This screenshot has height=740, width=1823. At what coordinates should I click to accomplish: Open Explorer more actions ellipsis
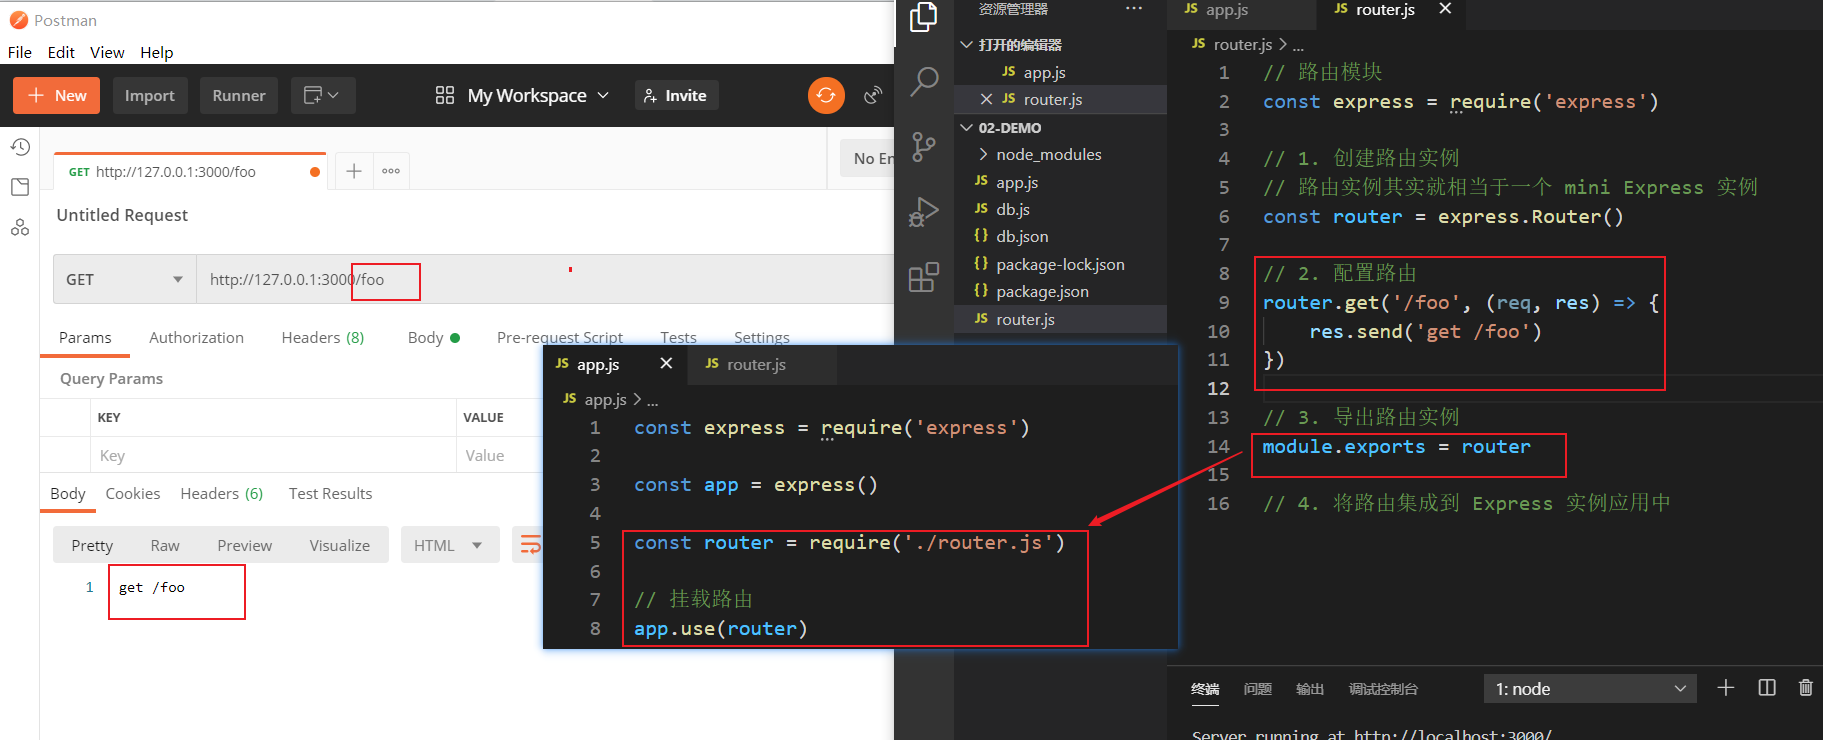1133,9
